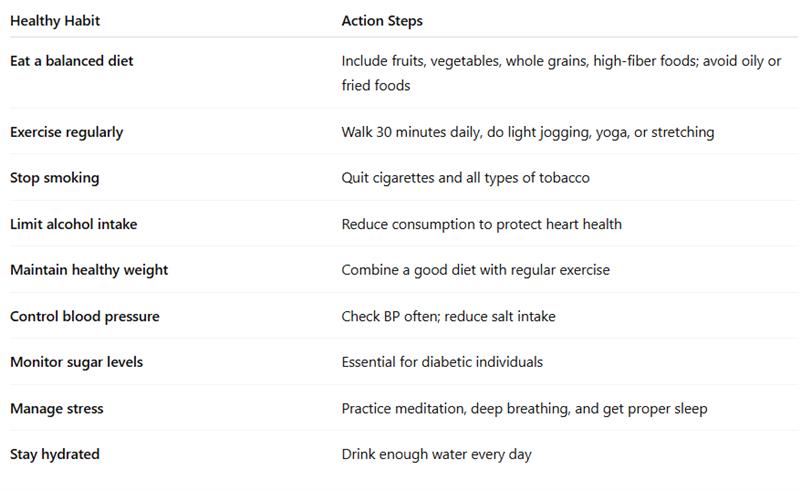The image size is (800, 490).
Task: Click "Quit cigarettes and all types of tobacco"
Action: click(465, 178)
